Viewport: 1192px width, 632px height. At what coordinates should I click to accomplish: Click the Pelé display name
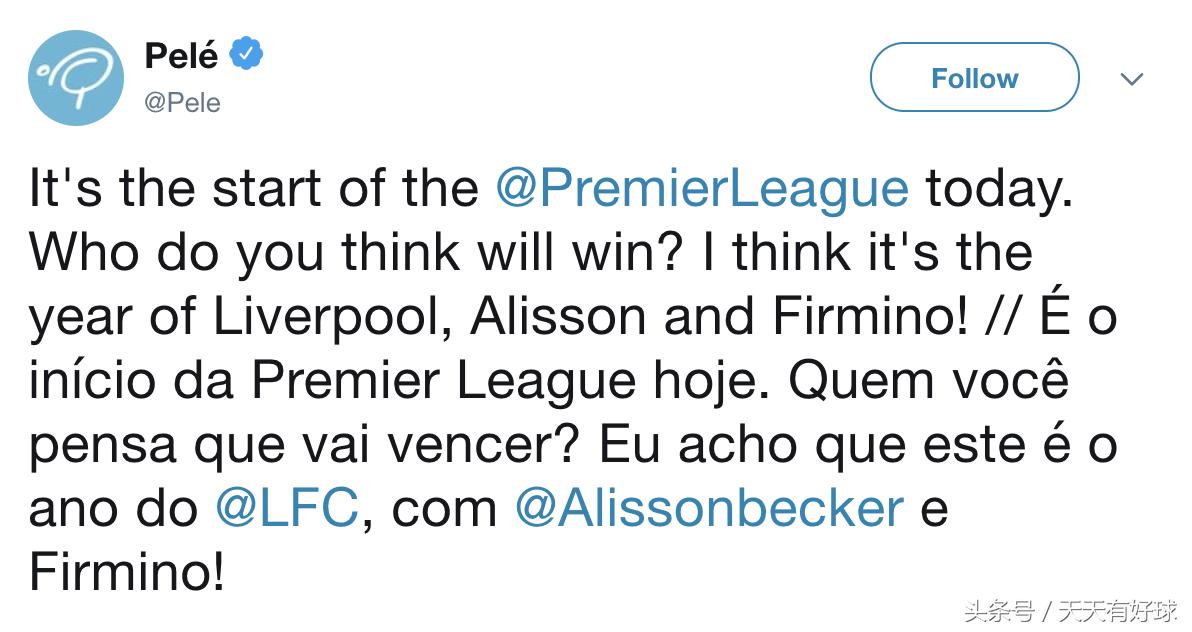coord(181,56)
